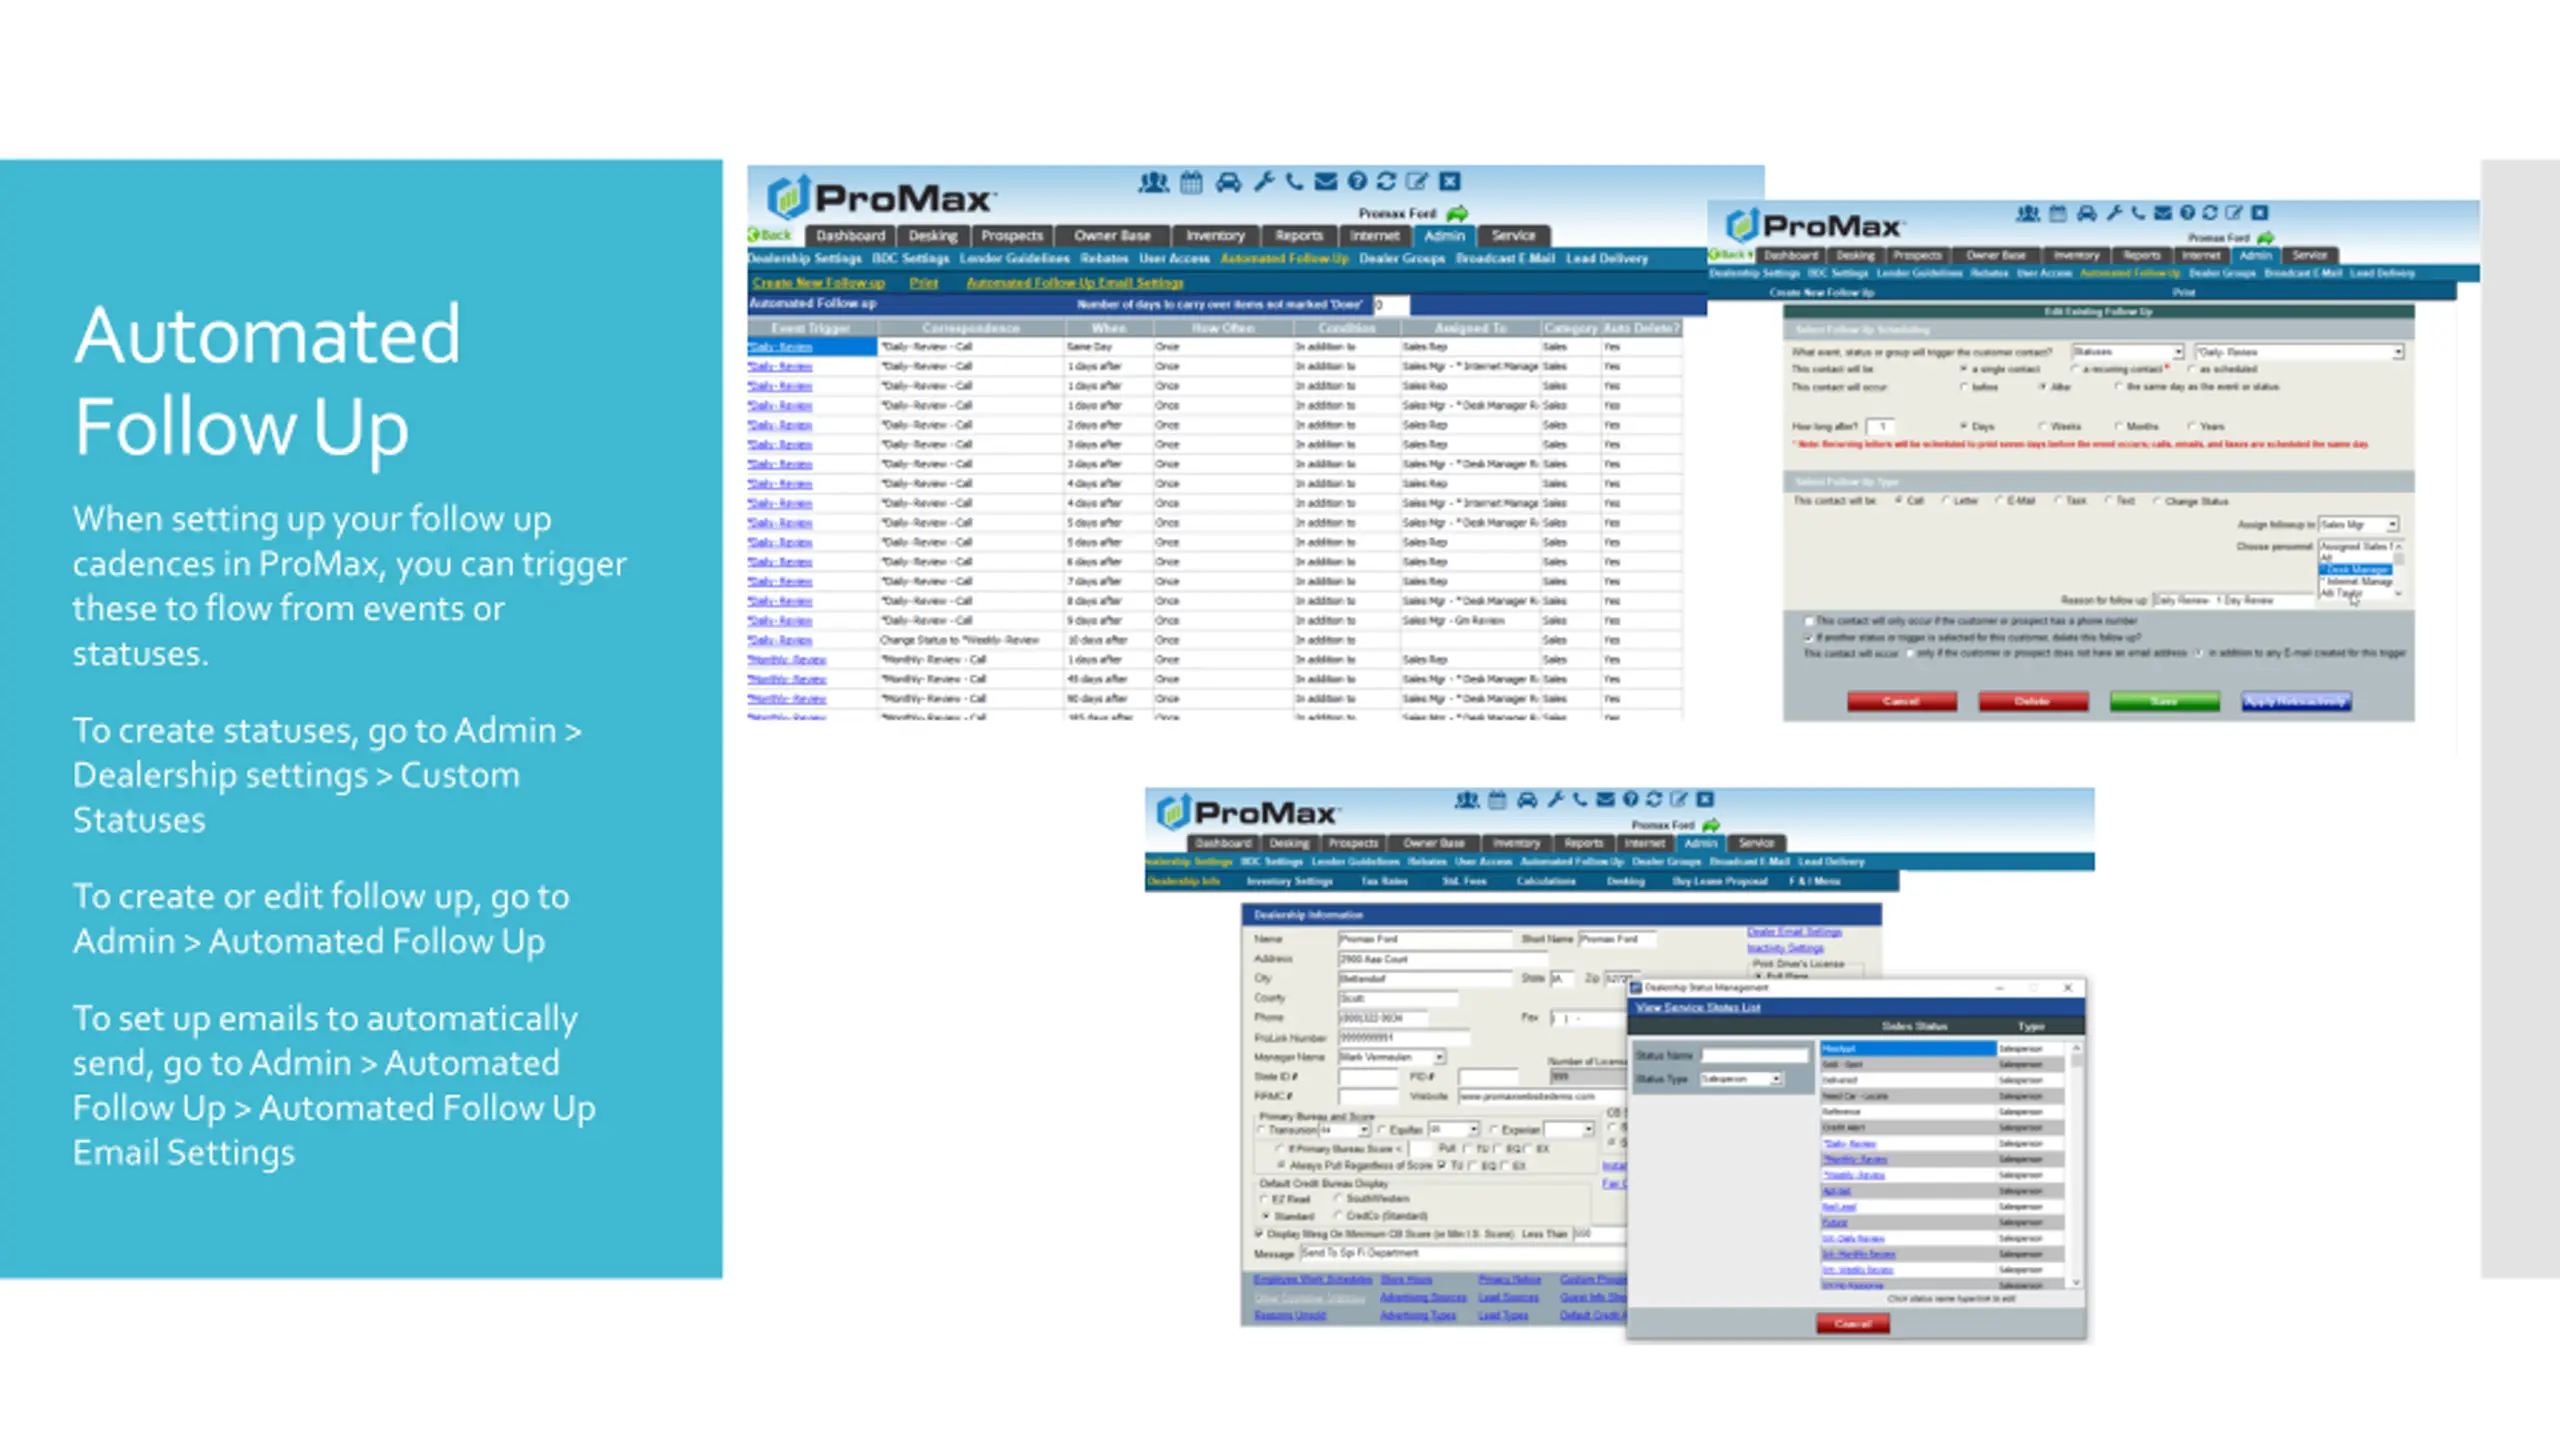Open the Prospects tab above the follow-up list
Screen dimensions: 2560x1440
pos(1012,236)
